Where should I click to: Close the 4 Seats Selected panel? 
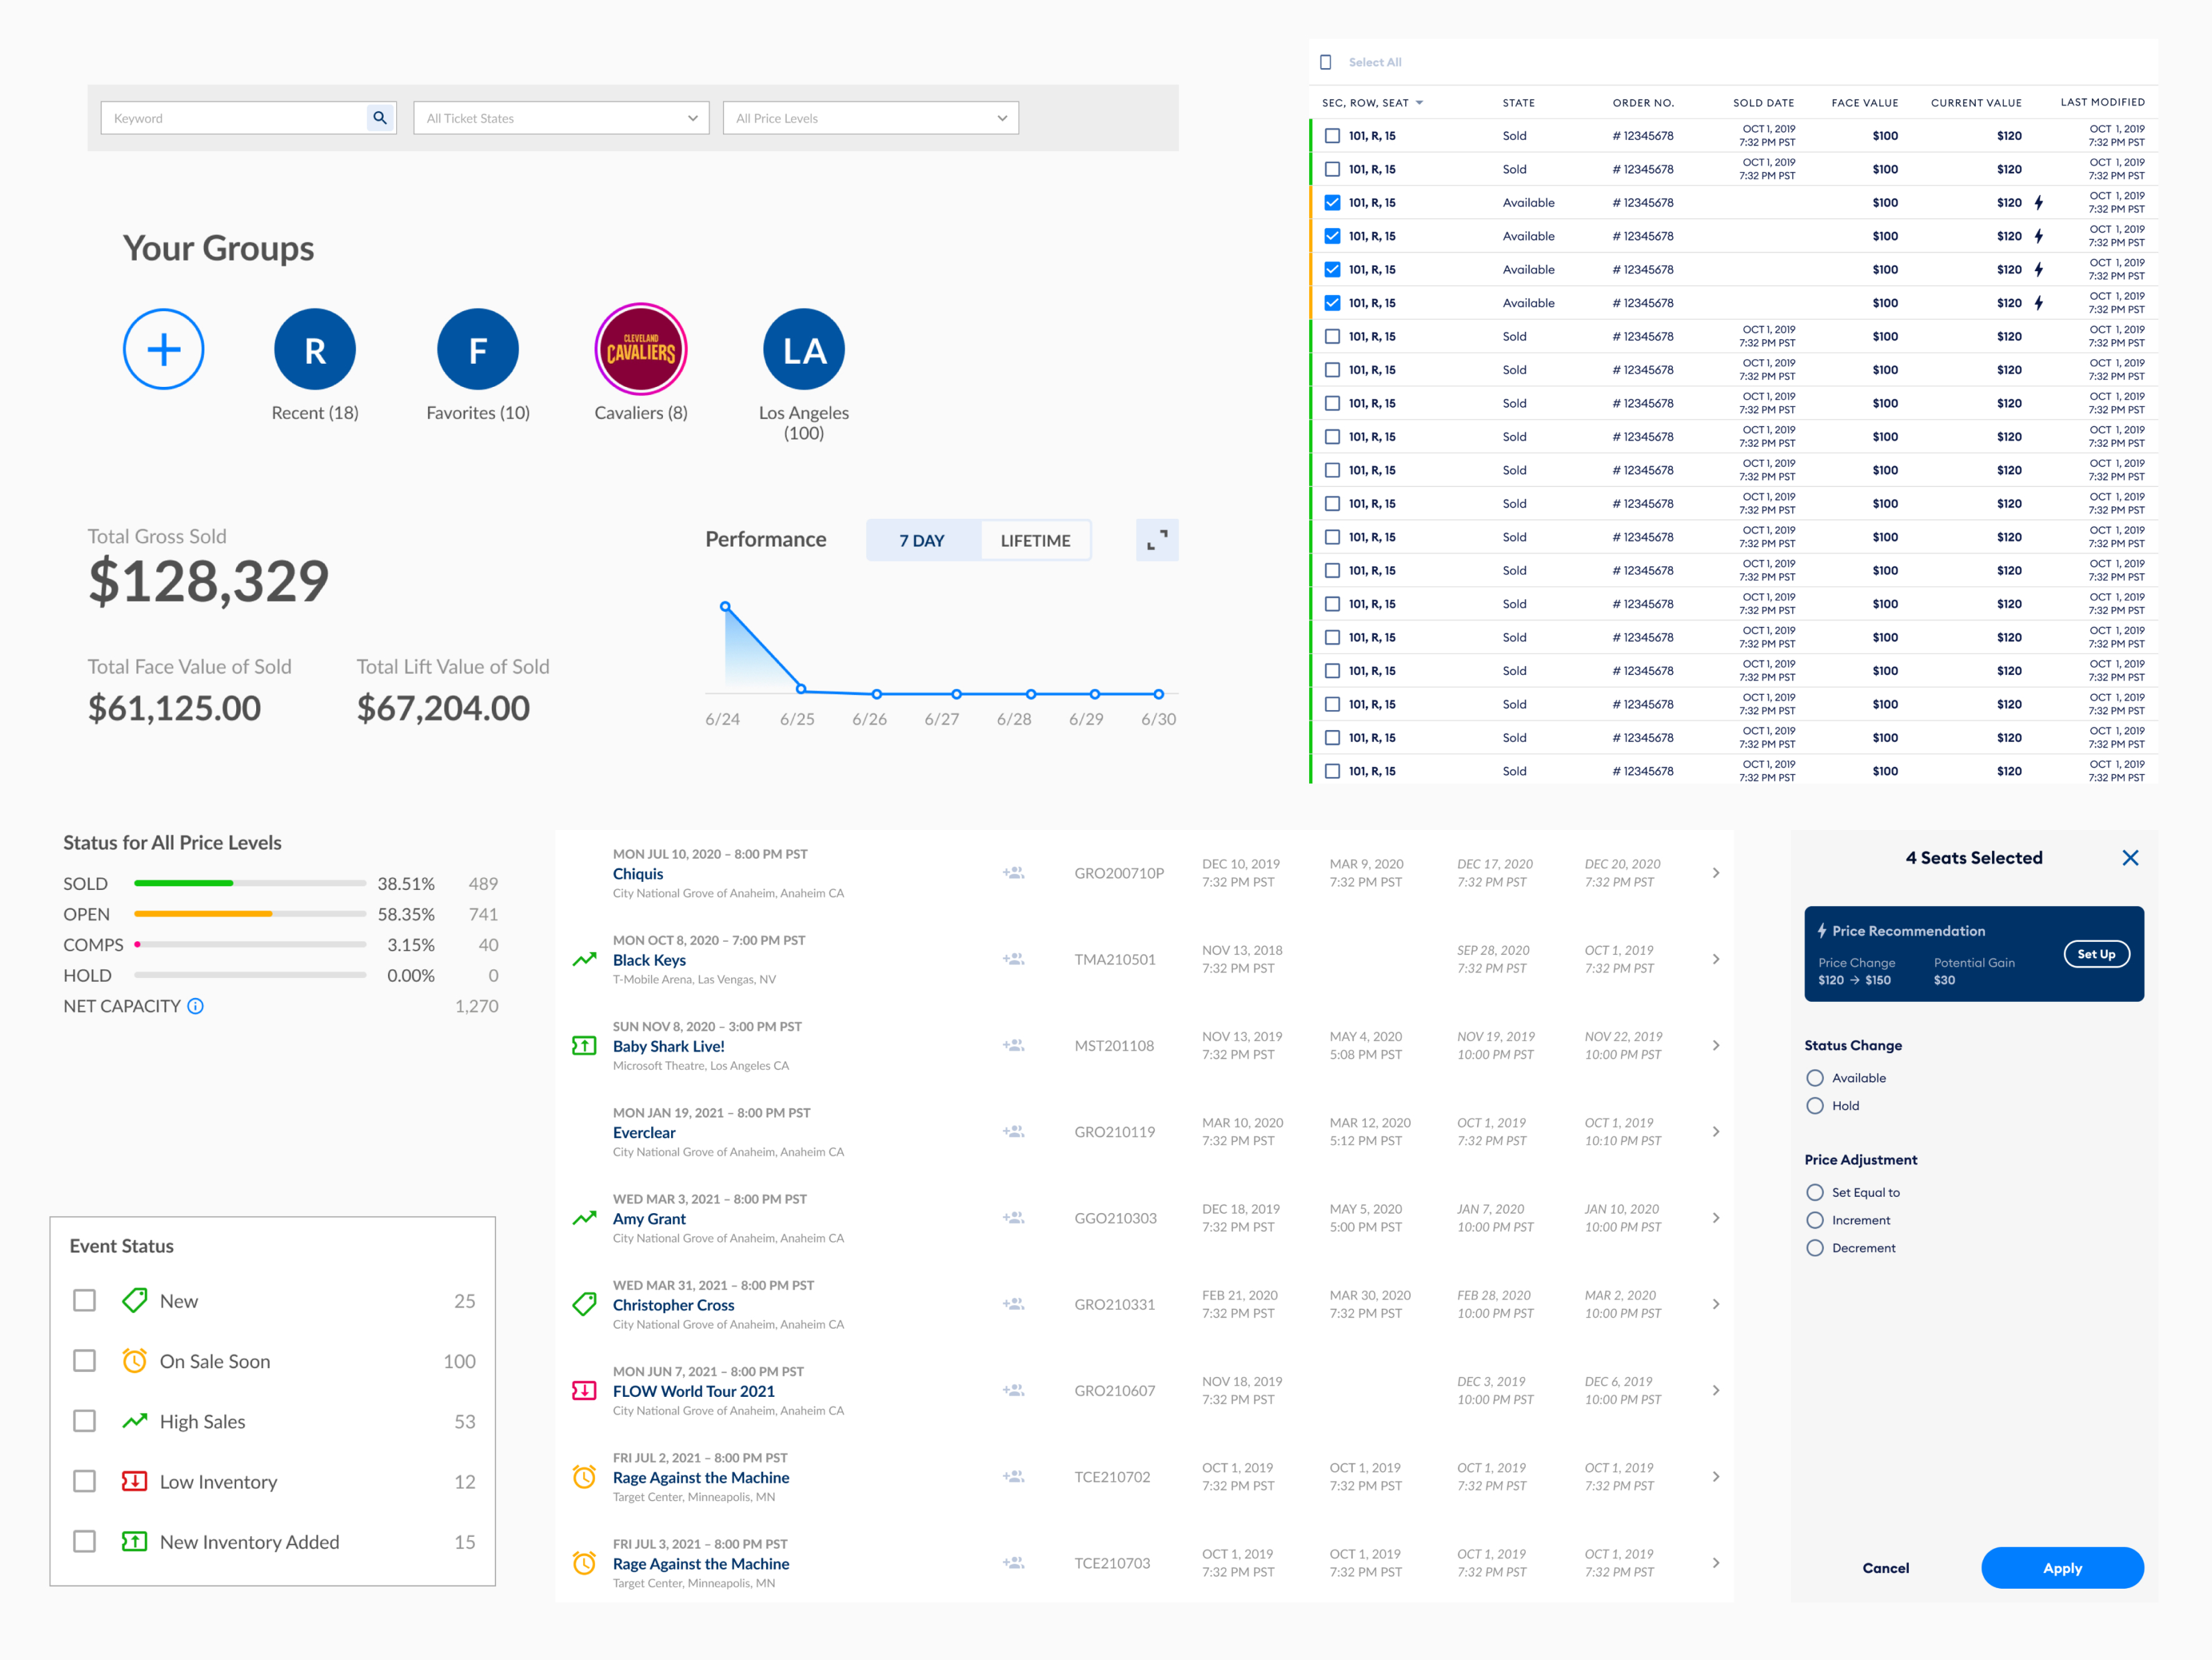point(2130,858)
